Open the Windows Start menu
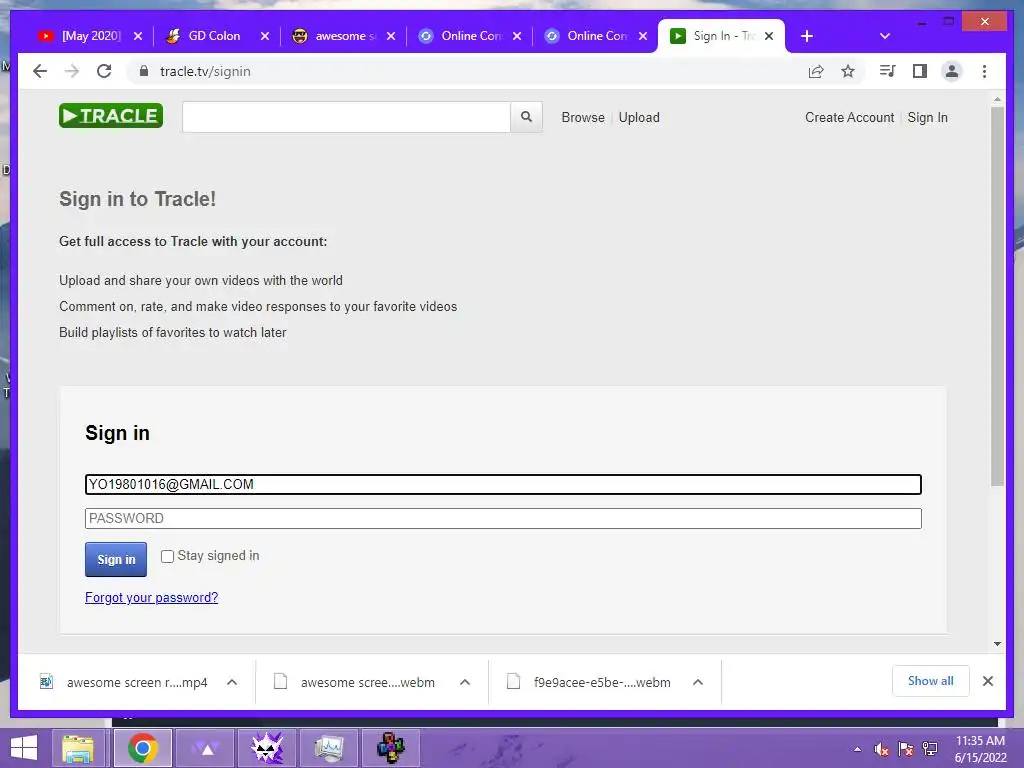 point(24,748)
